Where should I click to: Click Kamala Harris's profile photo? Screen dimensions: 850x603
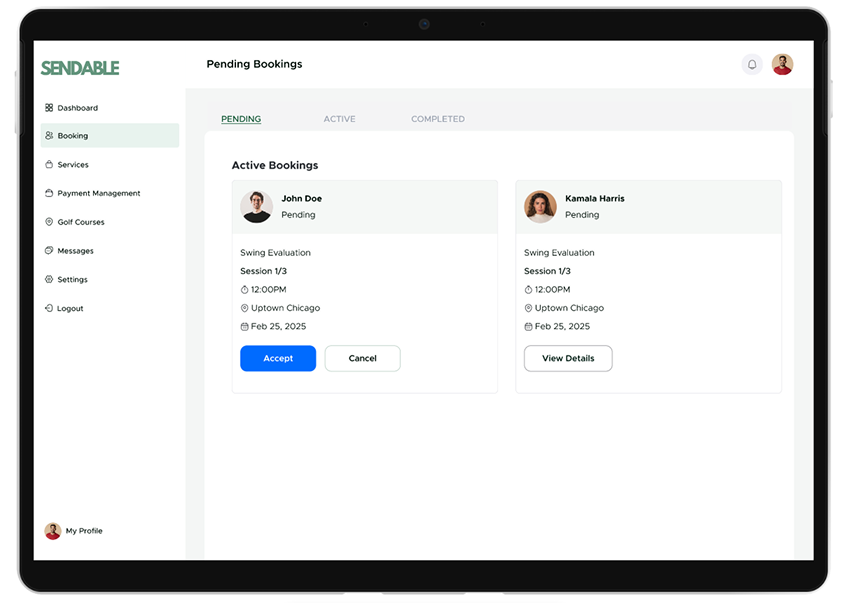(x=540, y=207)
